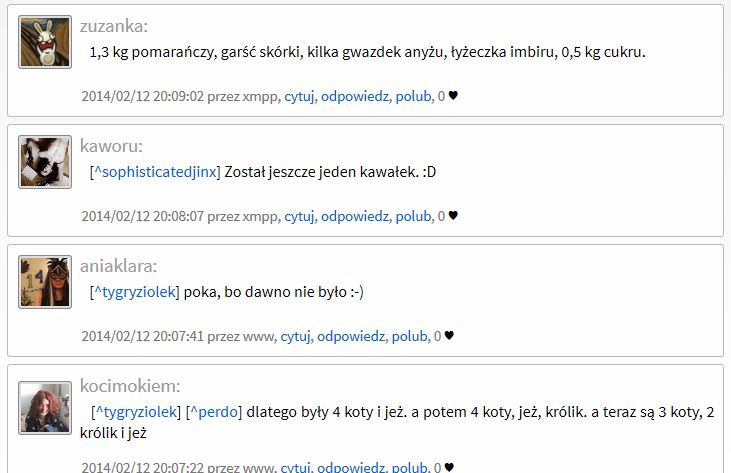This screenshot has width=731, height=473.
Task: Click 'cytuj' under kaworu's post
Action: pyautogui.click(x=299, y=217)
